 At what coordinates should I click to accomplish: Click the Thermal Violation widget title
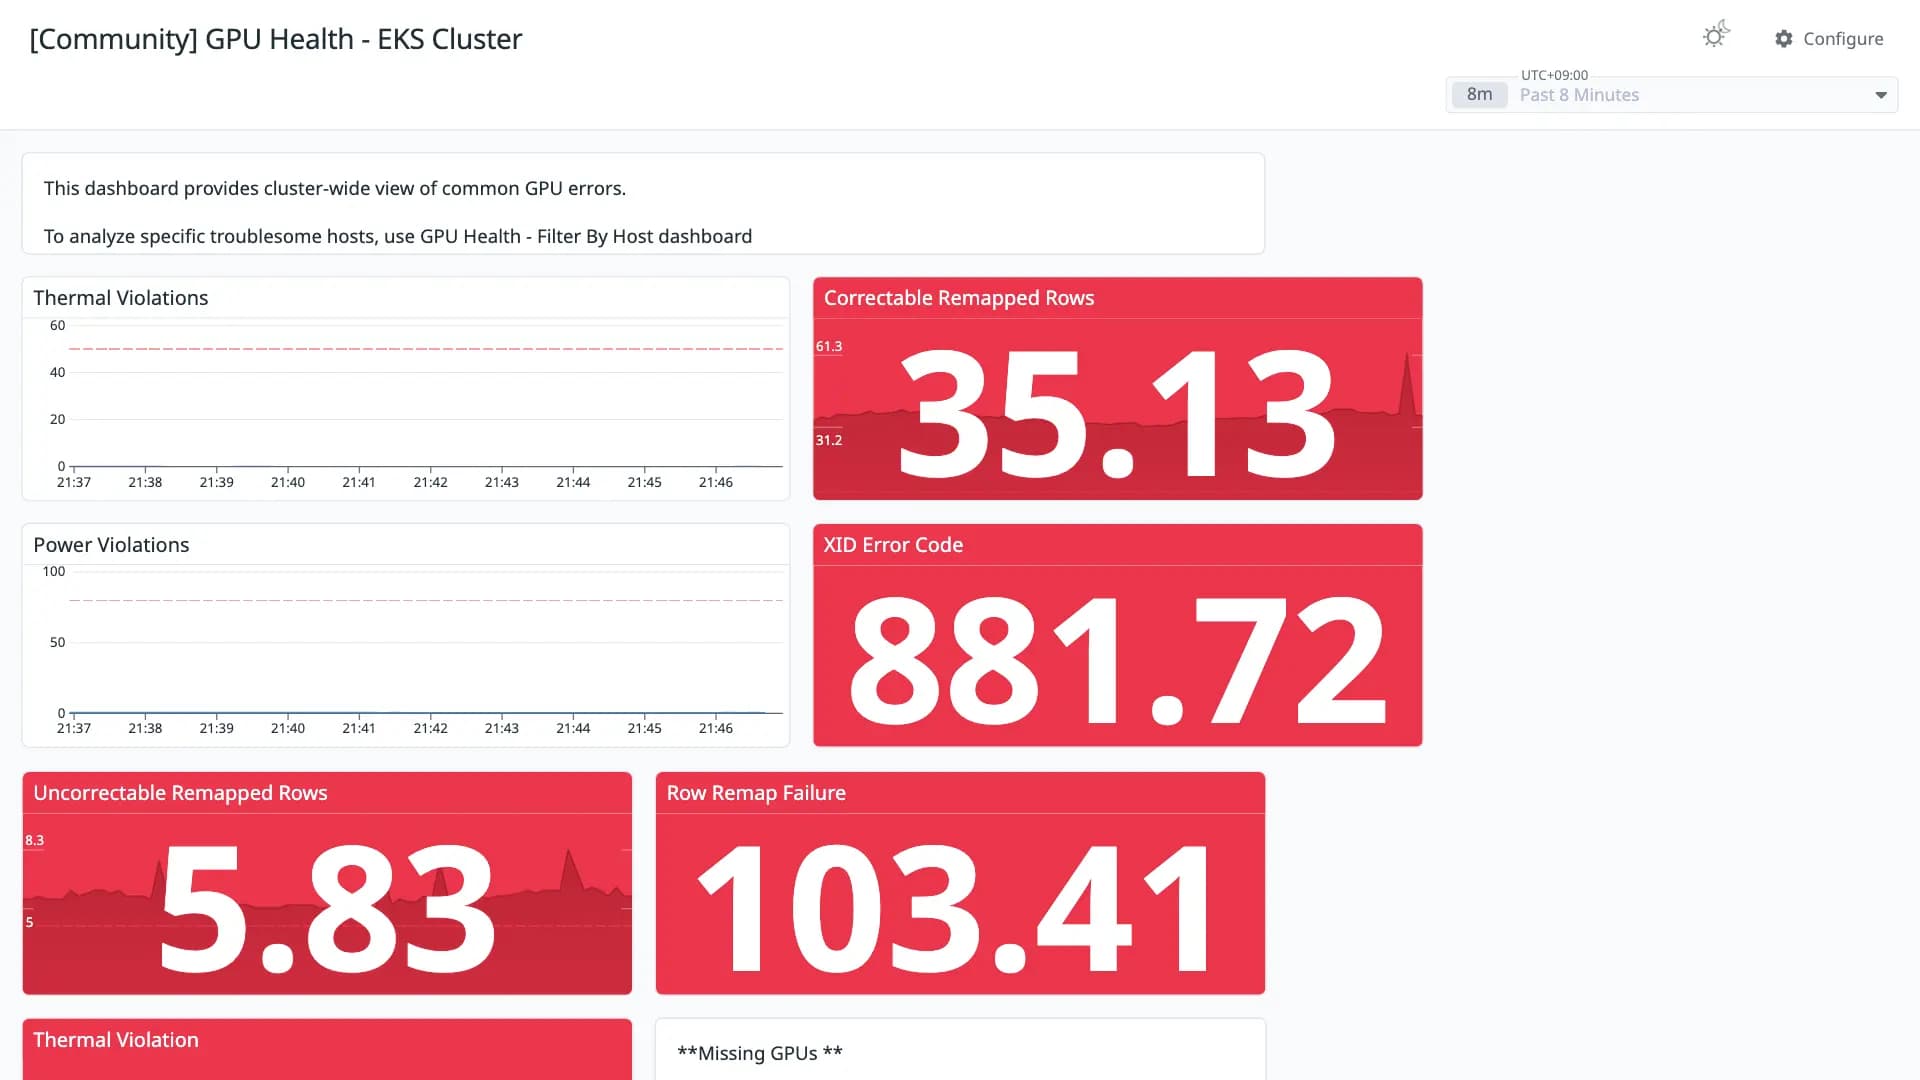(116, 1040)
